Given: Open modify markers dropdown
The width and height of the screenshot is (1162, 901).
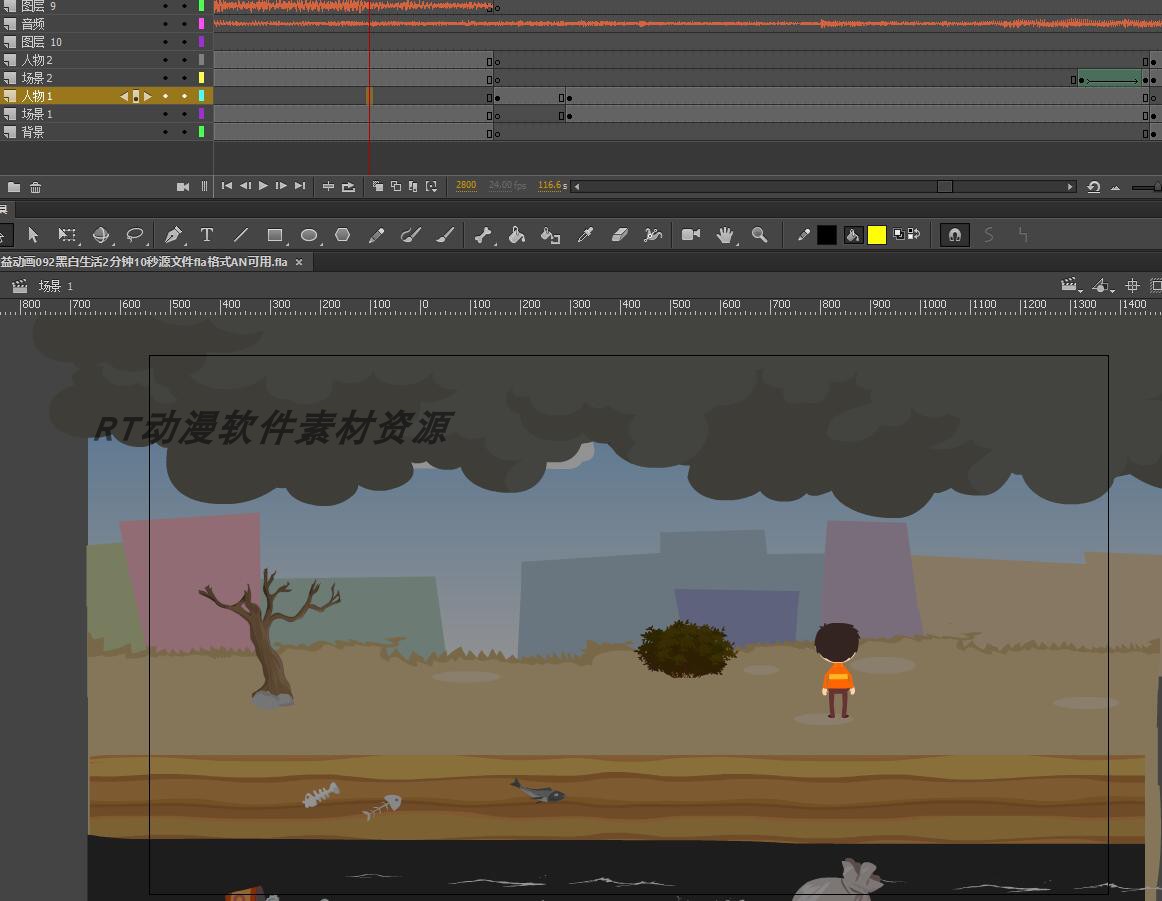Looking at the screenshot, I should (x=431, y=187).
